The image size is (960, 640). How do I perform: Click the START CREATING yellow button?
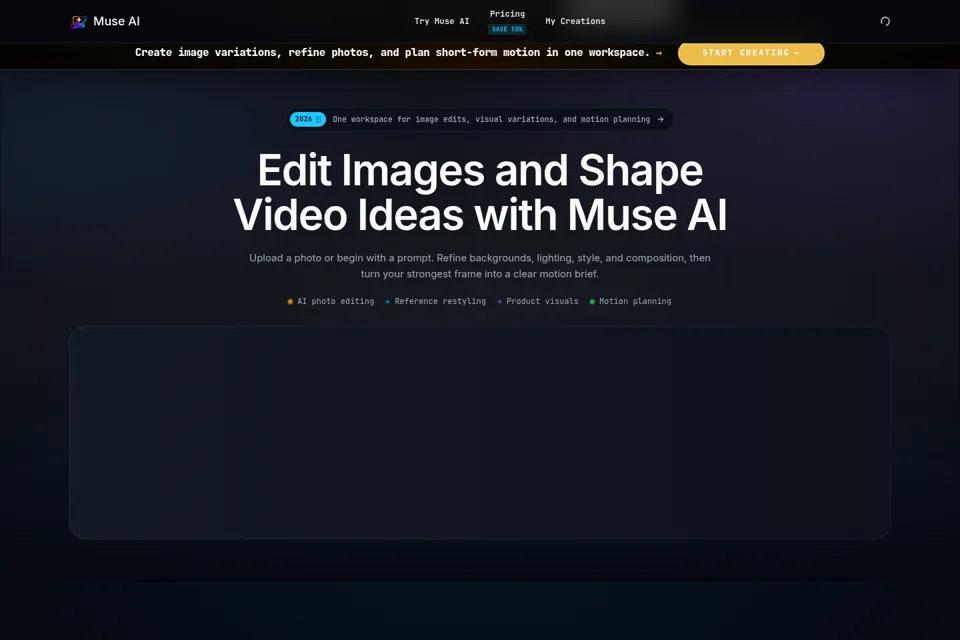pos(751,53)
